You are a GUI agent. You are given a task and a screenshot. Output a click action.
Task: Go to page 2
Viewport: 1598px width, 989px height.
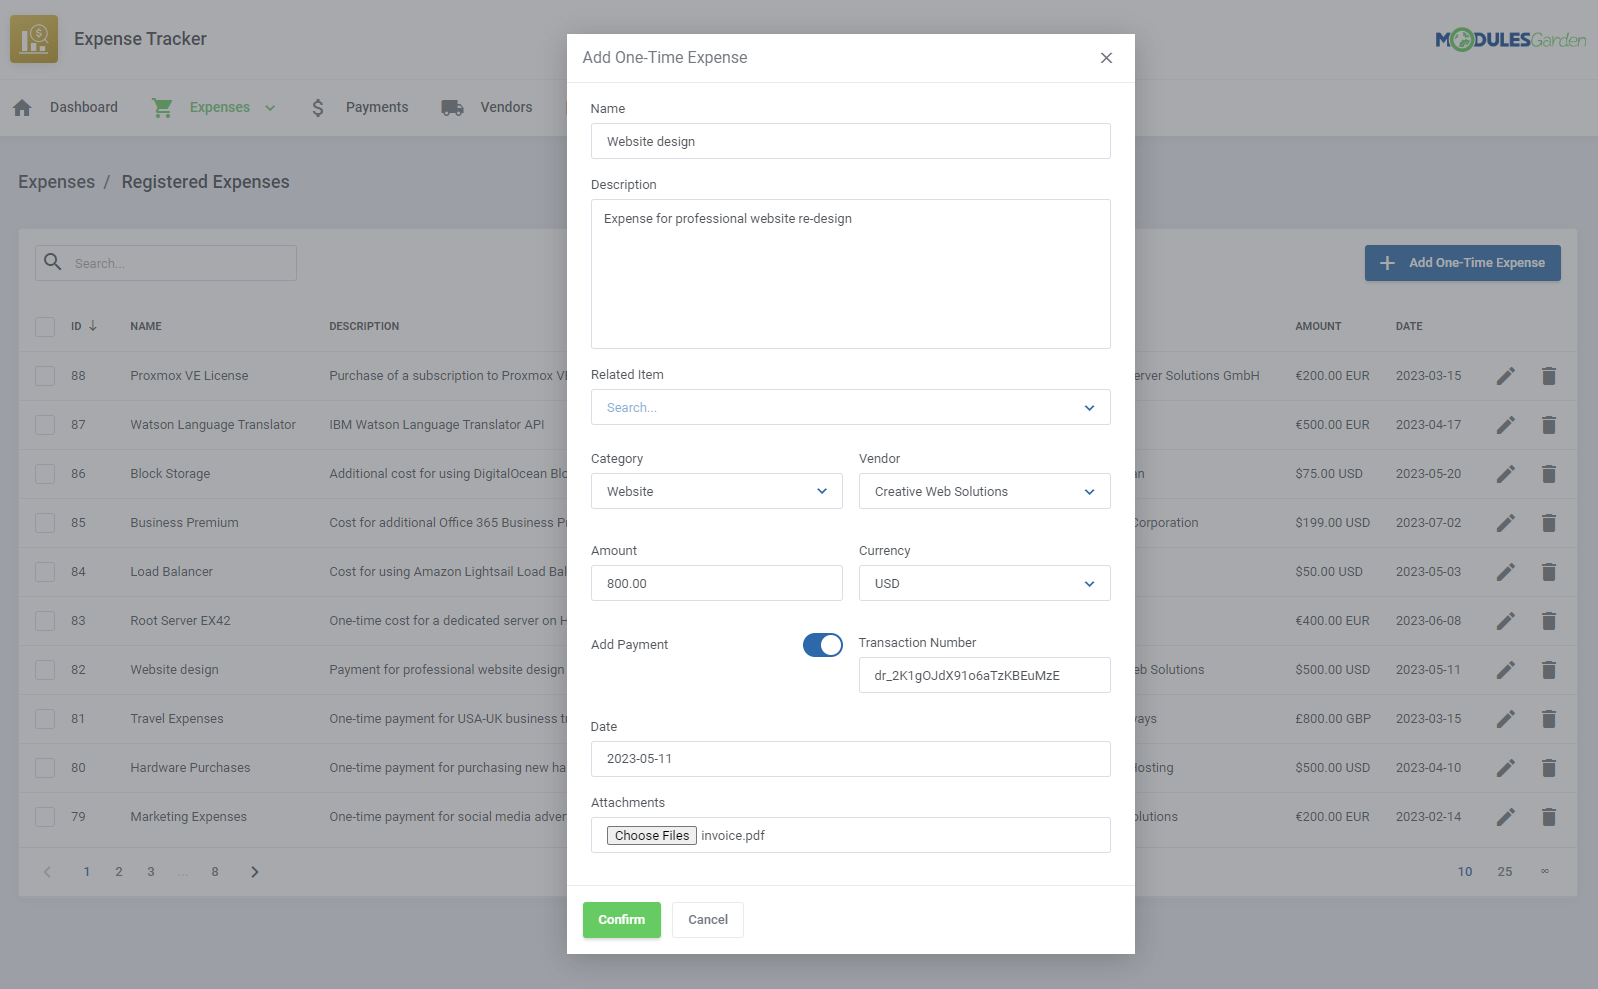point(119,872)
